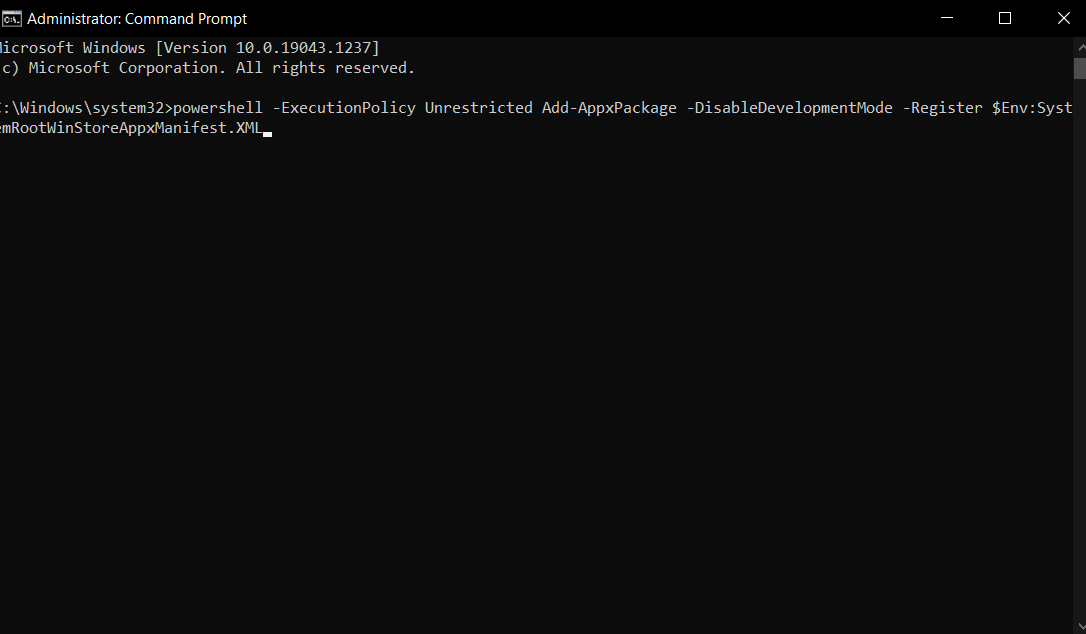Click the "$Env:Syst" variable text

[1032, 108]
